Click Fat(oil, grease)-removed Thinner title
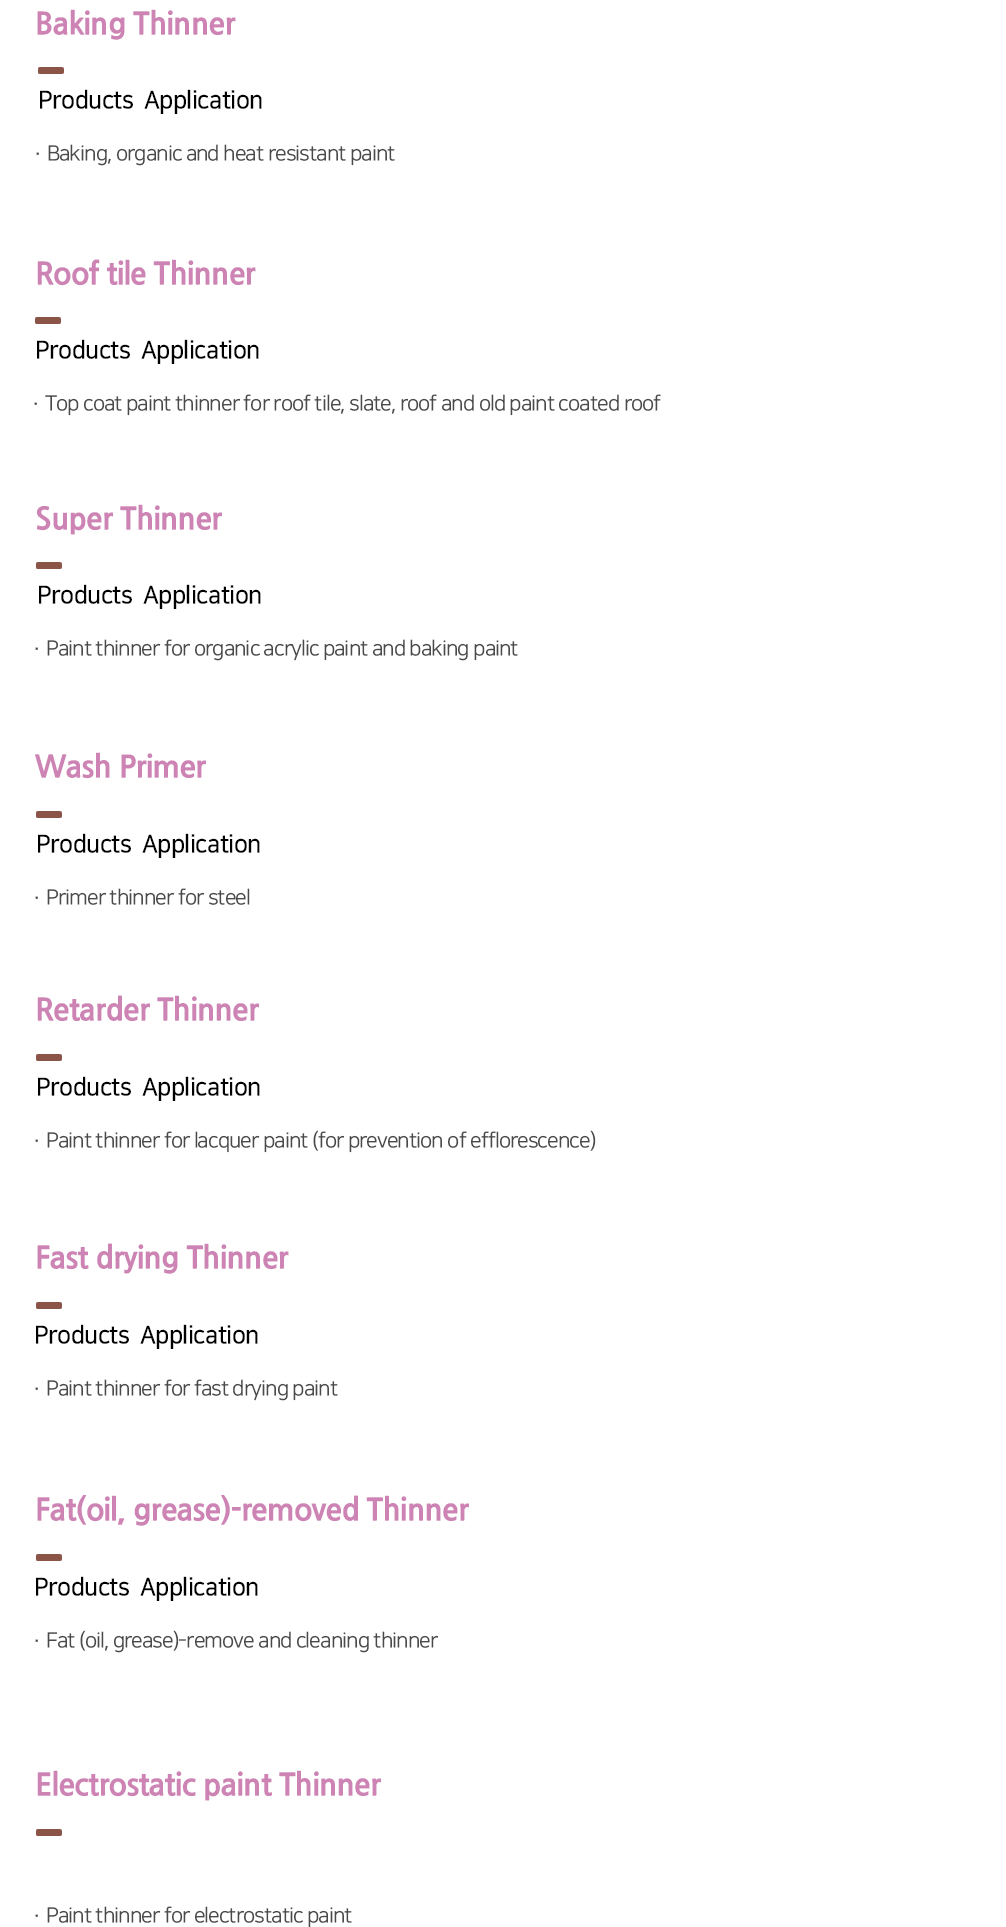The width and height of the screenshot is (1006, 1927). click(x=252, y=1510)
